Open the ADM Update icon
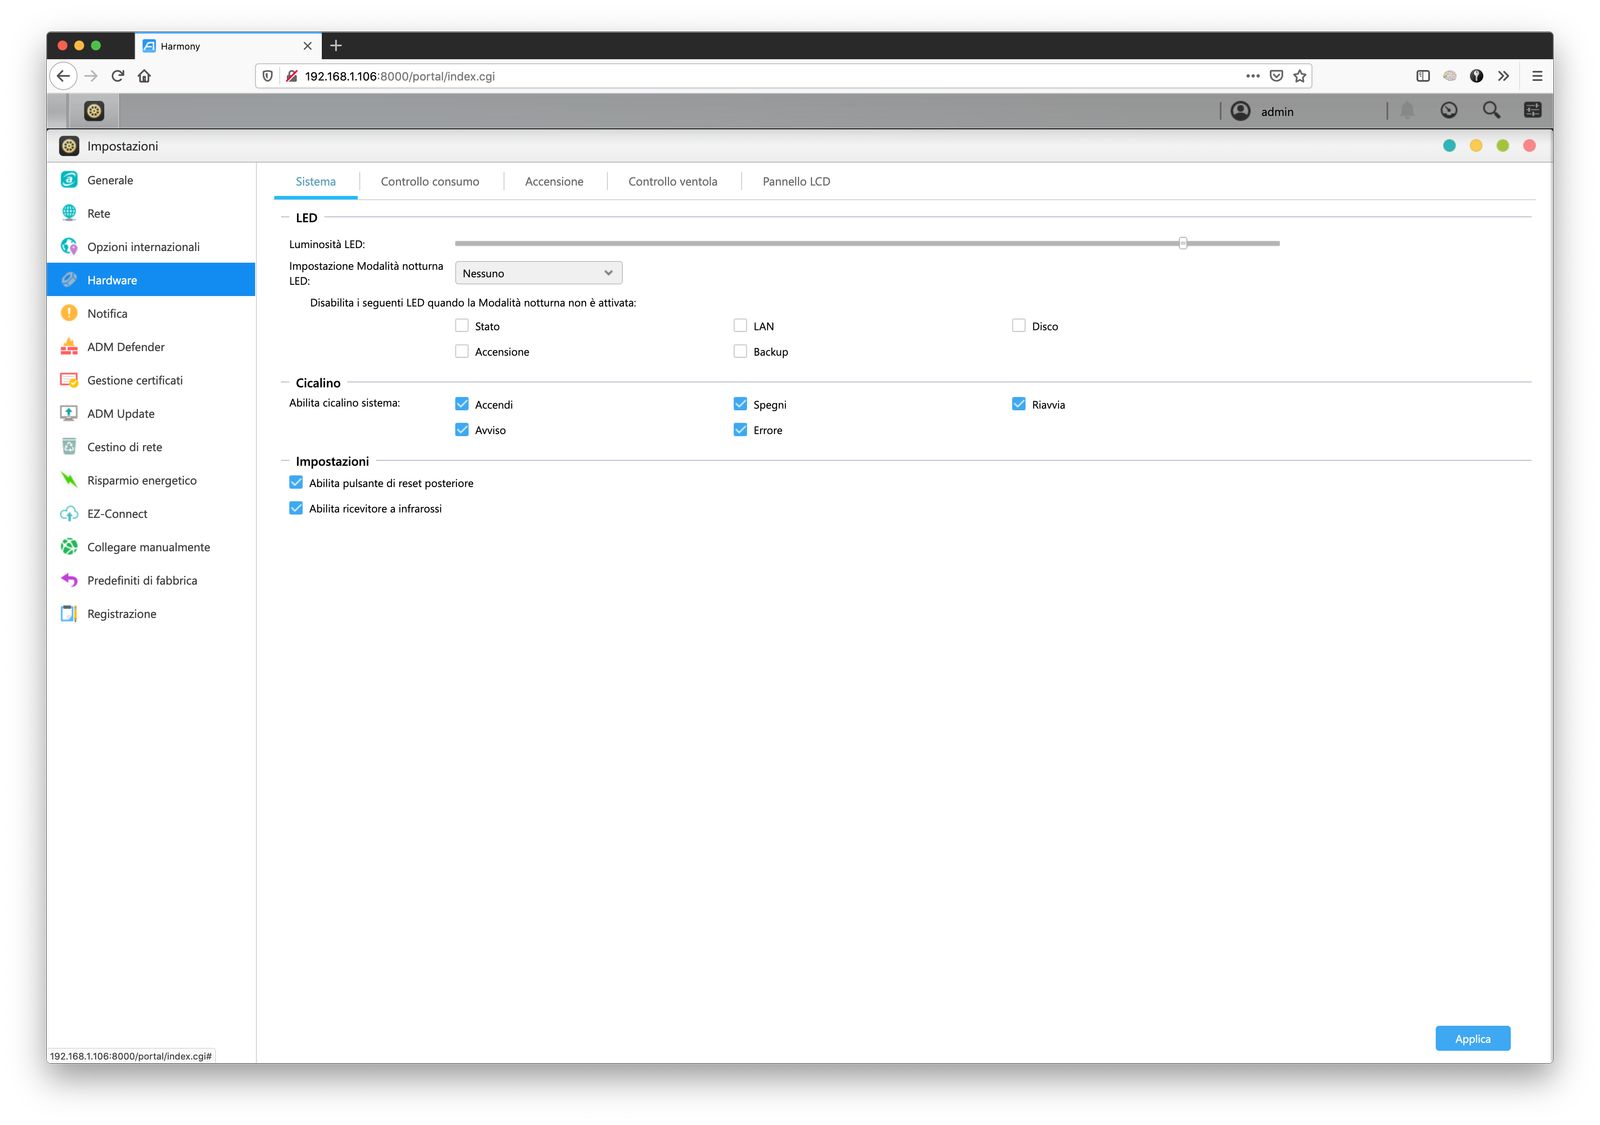Screen dimensions: 1600x1125 [69, 413]
